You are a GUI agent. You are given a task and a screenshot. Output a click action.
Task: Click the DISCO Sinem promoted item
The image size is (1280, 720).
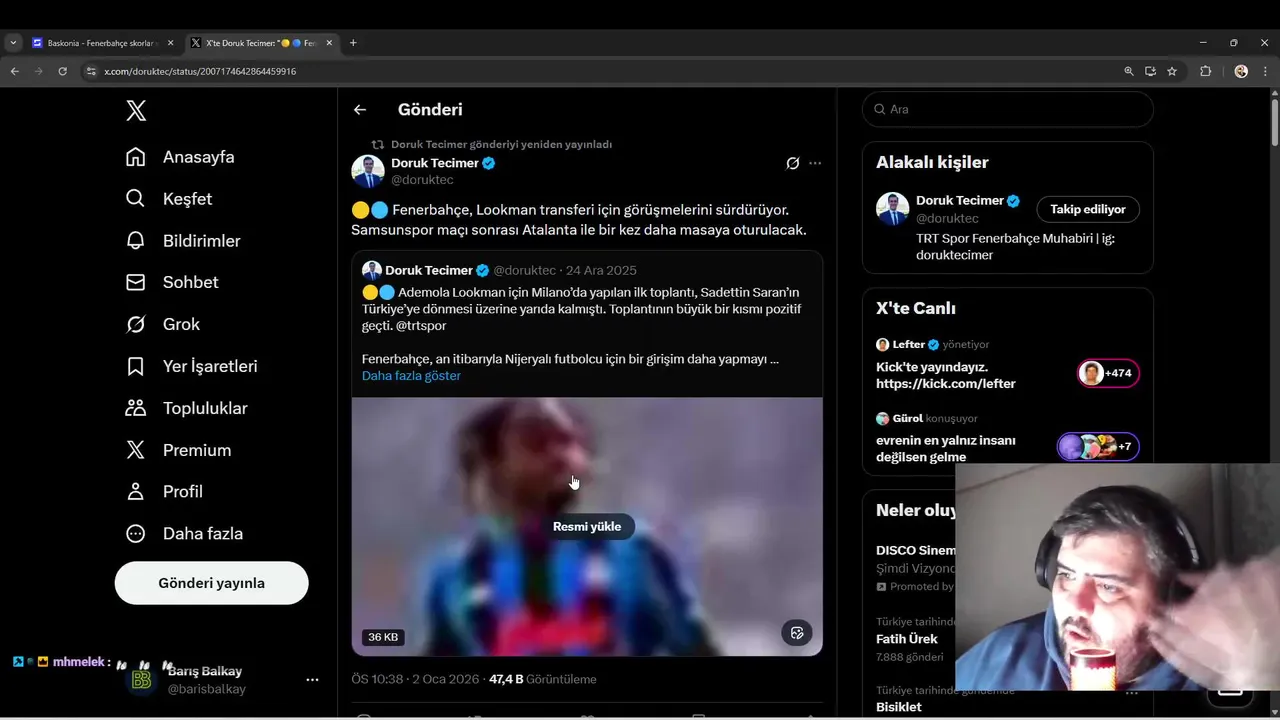point(915,567)
